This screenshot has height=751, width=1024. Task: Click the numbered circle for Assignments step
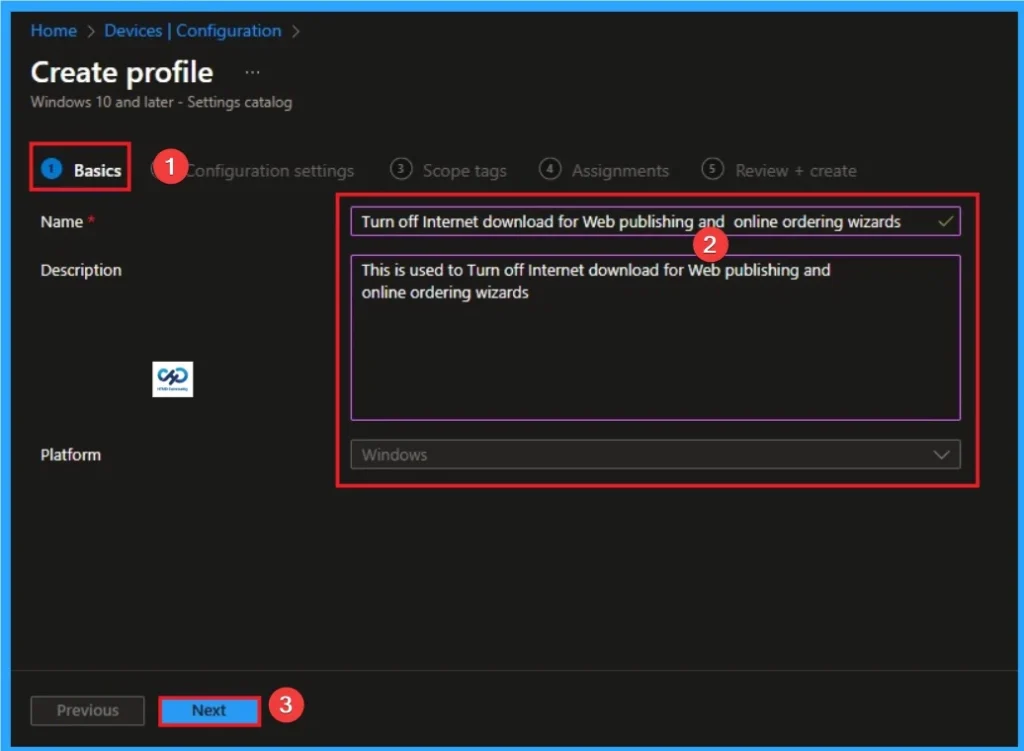[550, 170]
